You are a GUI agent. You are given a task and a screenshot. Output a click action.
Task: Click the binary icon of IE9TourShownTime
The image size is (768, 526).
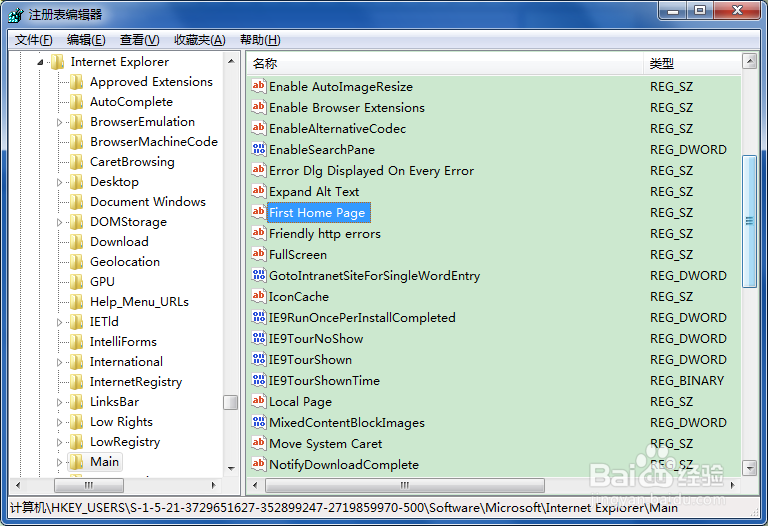259,381
